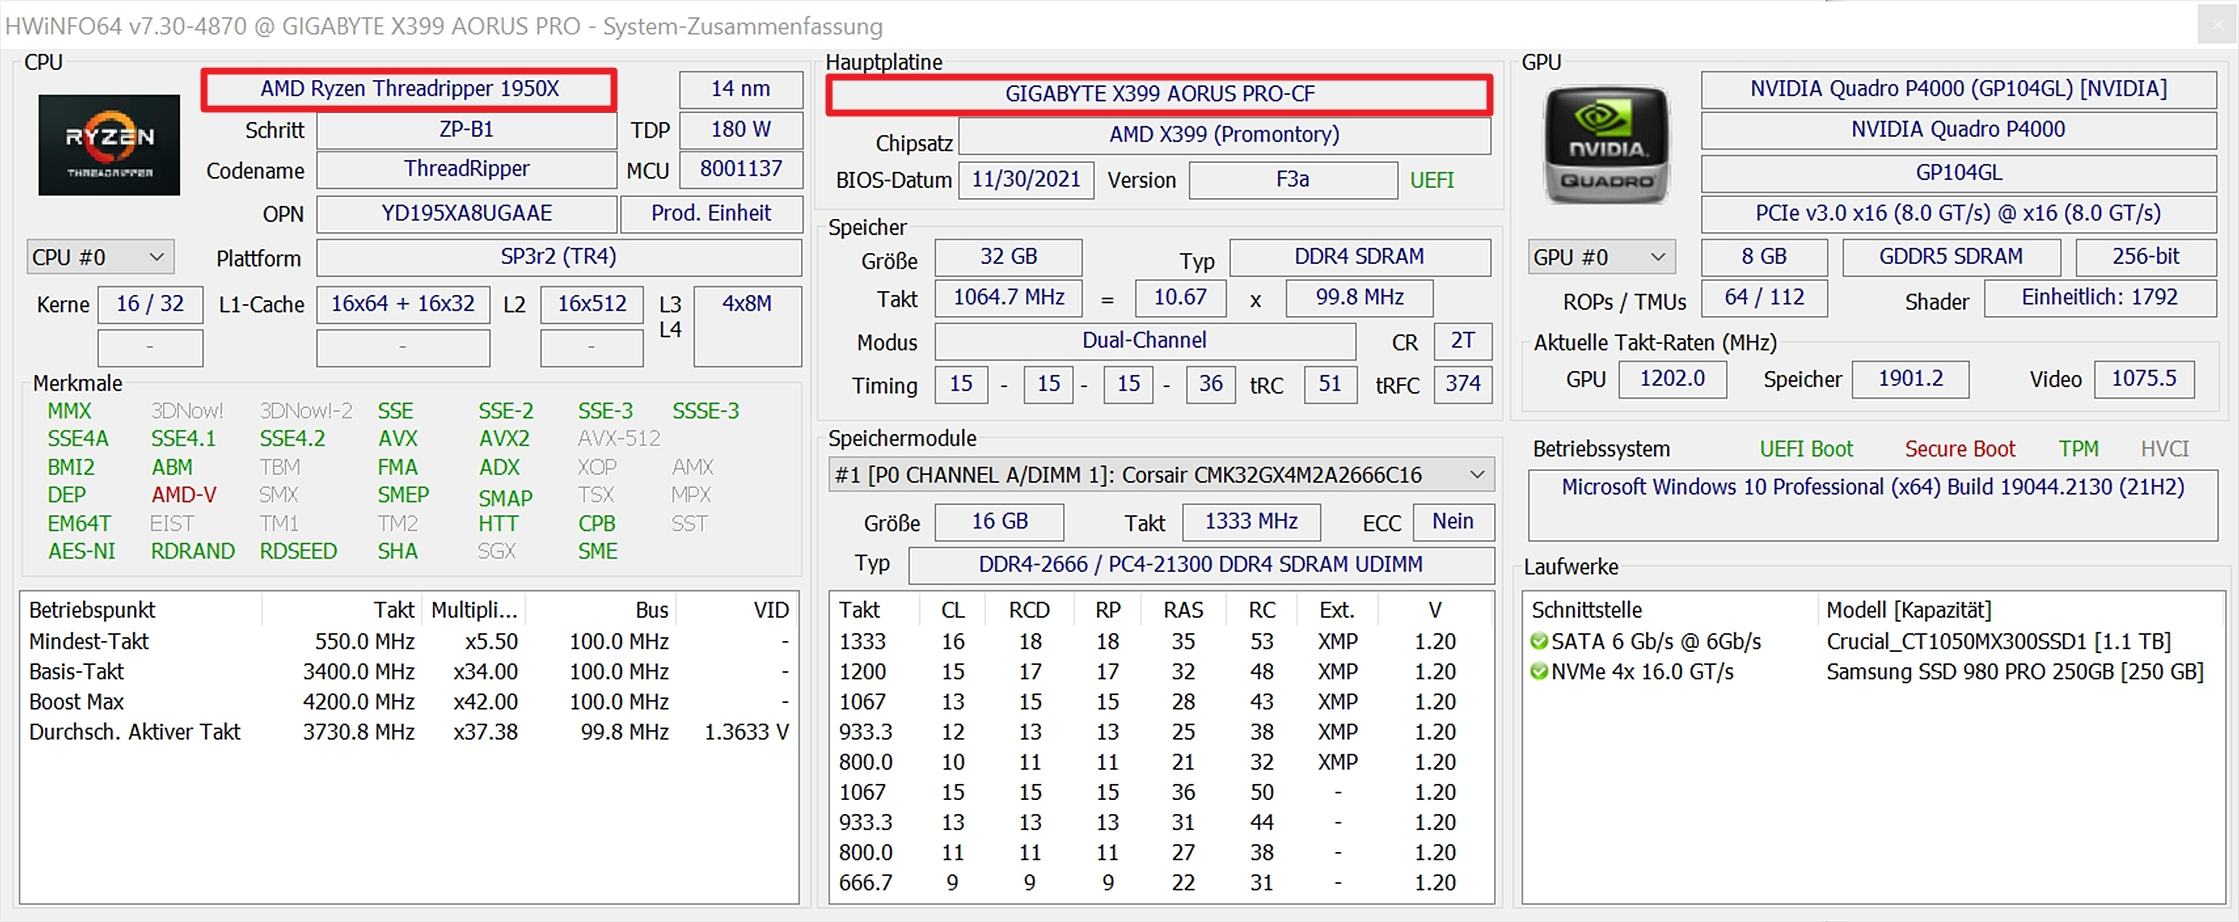Click the CL column header in memory timings

pyautogui.click(x=953, y=610)
